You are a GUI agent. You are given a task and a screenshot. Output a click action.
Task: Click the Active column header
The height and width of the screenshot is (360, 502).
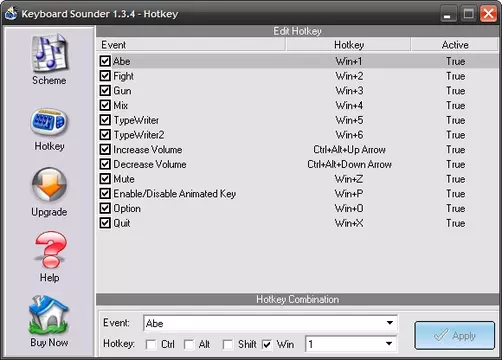[455, 45]
